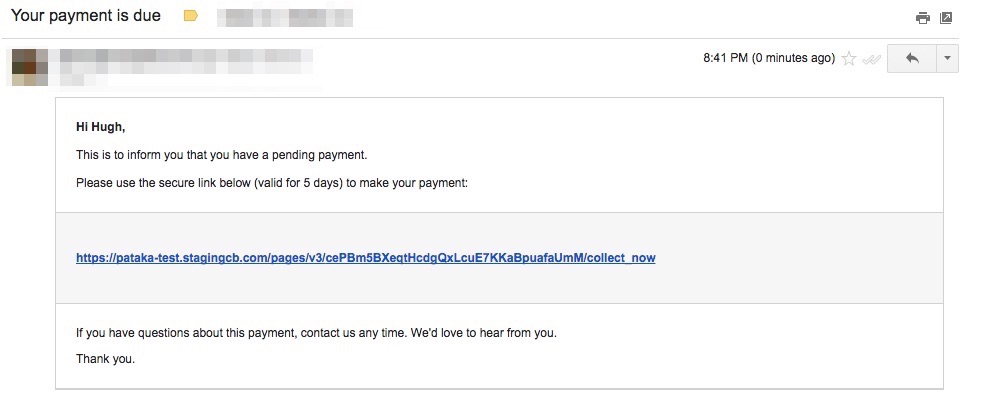986x407 pixels.
Task: Click the "Hi Hugh," greeting text
Action: [101, 127]
